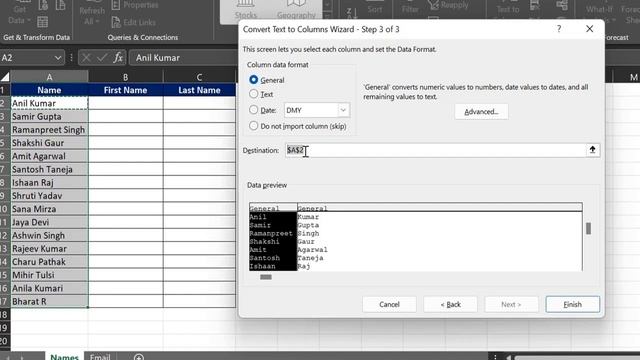The image size is (640, 360).
Task: Cancel the Text to Columns wizard
Action: click(389, 304)
